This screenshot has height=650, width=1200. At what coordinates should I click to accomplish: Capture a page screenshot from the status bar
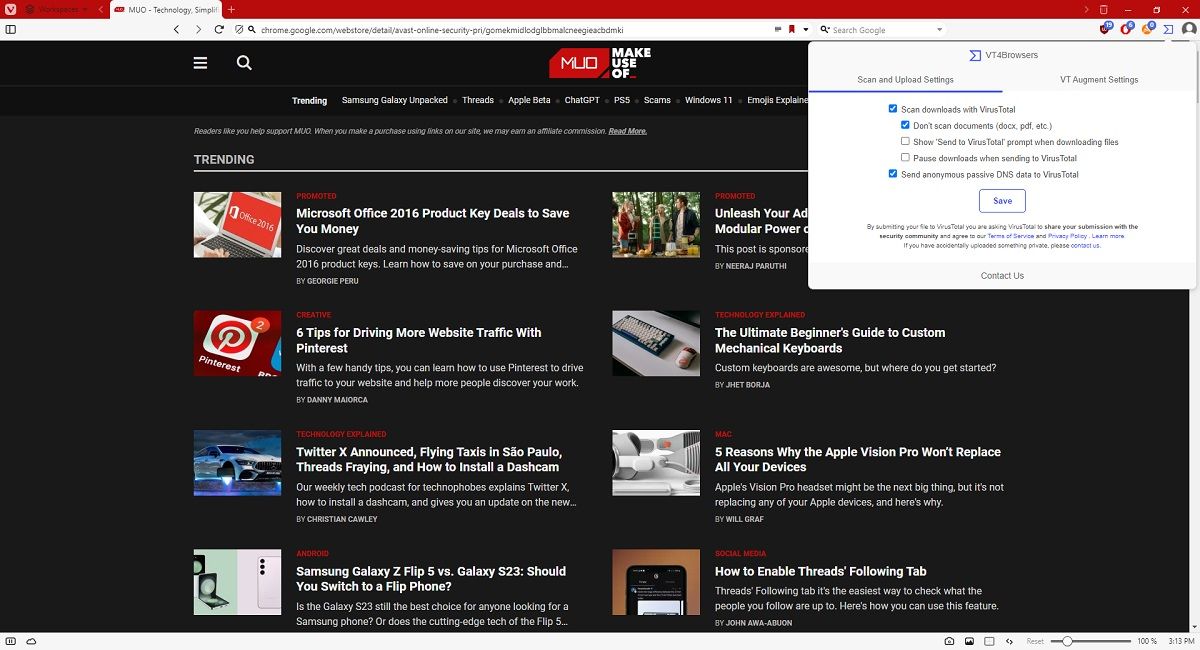(x=949, y=641)
